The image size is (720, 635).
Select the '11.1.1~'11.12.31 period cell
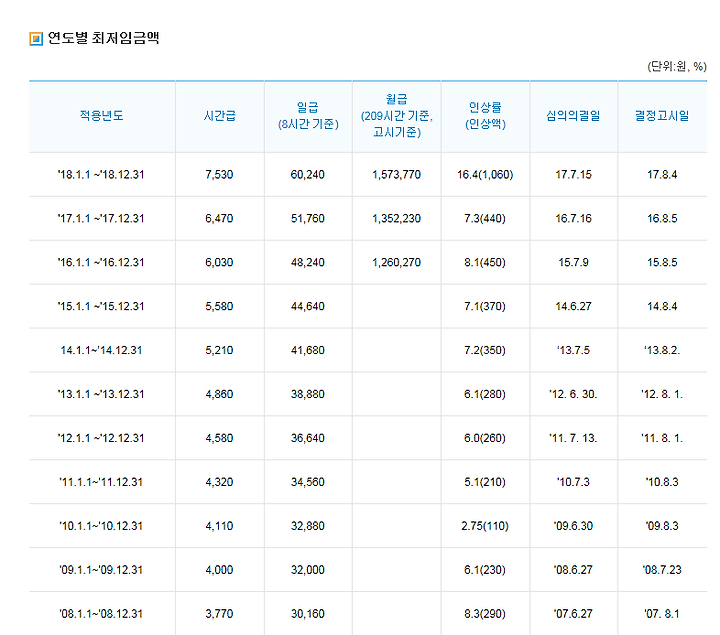(x=101, y=482)
